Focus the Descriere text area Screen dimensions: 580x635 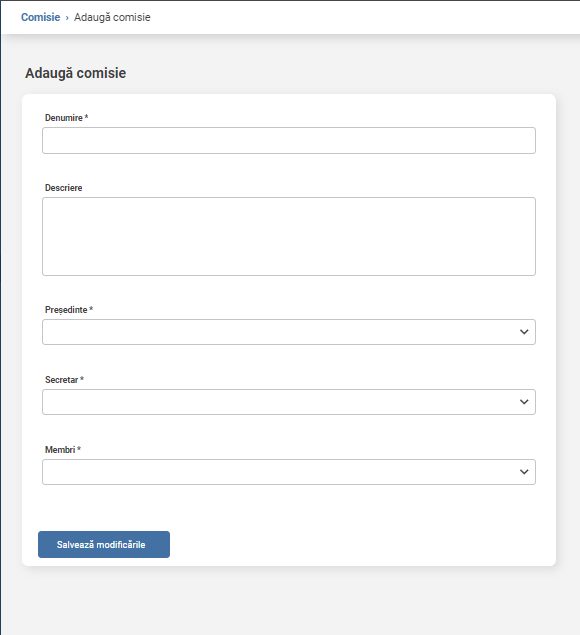(289, 237)
